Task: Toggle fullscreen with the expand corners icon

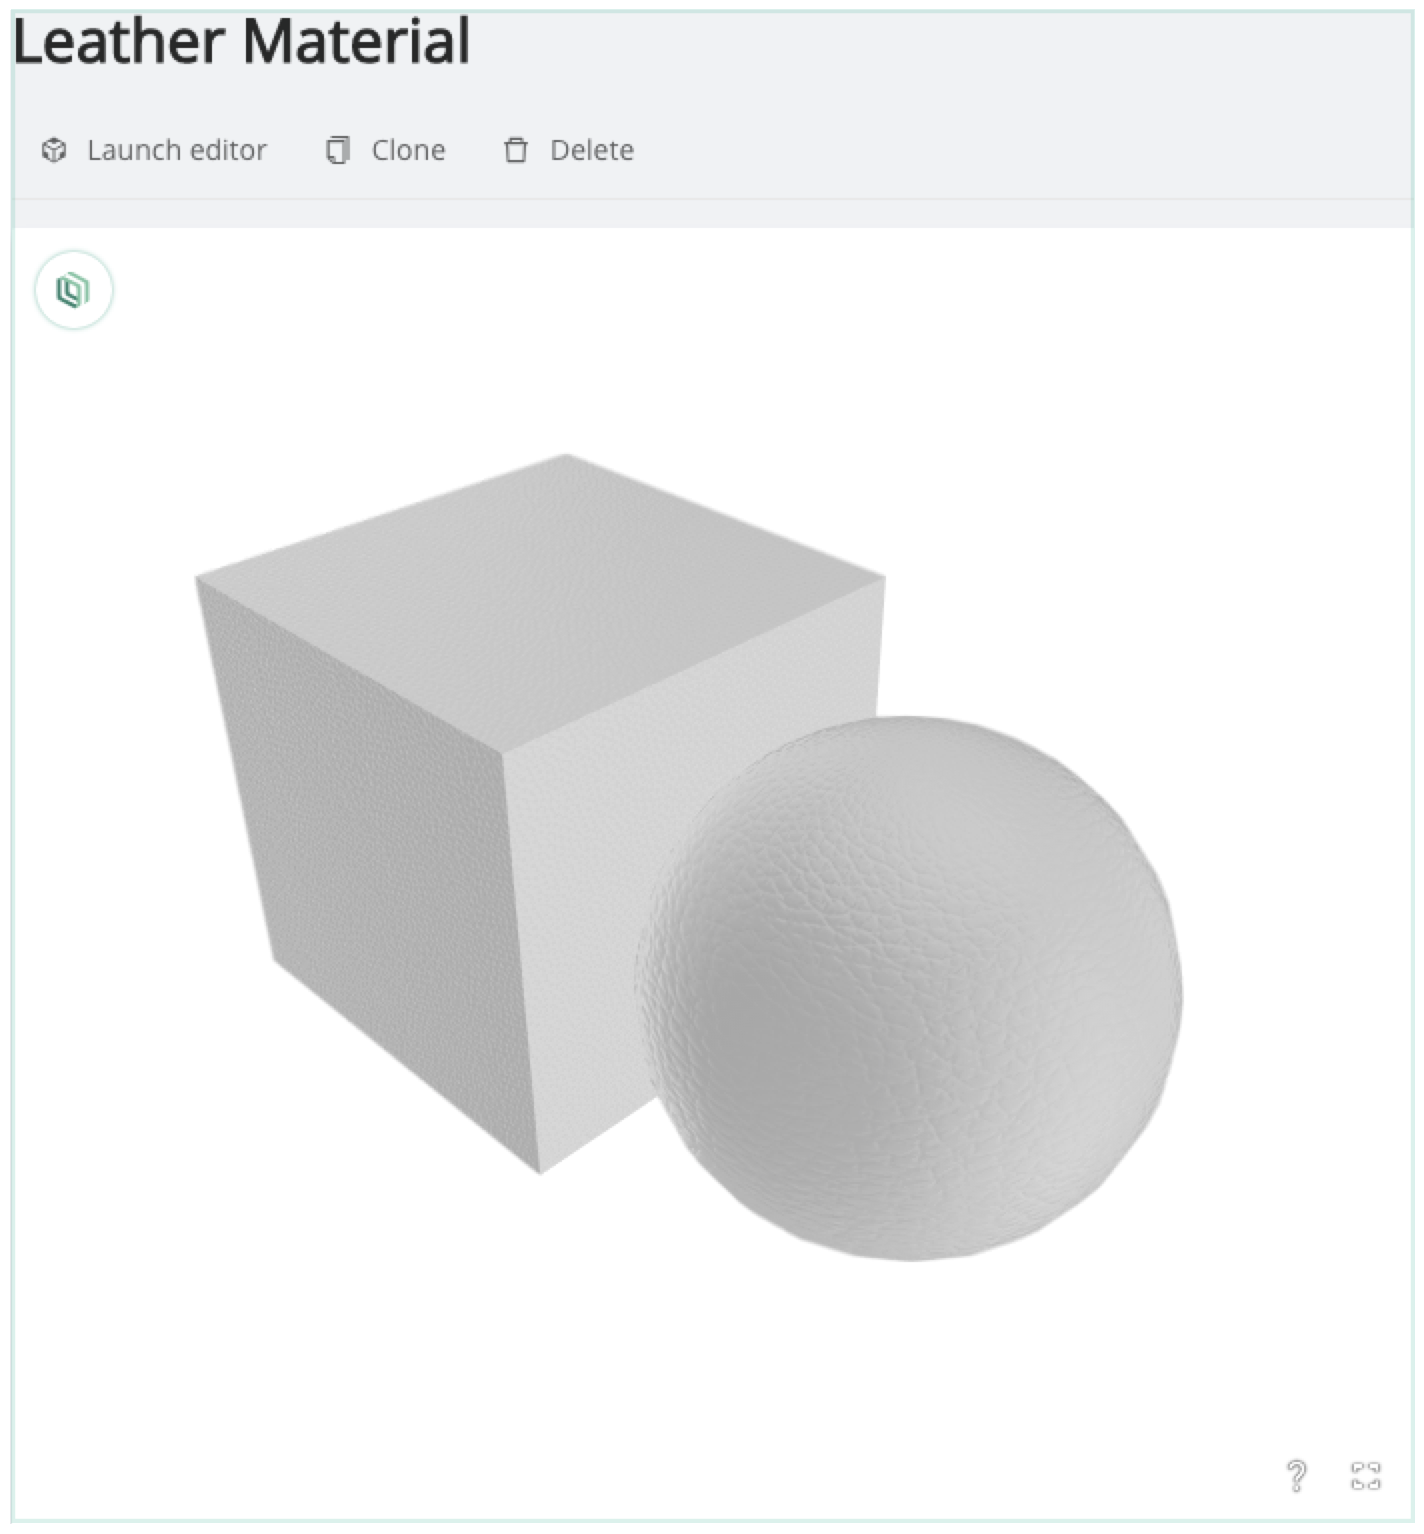Action: [x=1365, y=1475]
